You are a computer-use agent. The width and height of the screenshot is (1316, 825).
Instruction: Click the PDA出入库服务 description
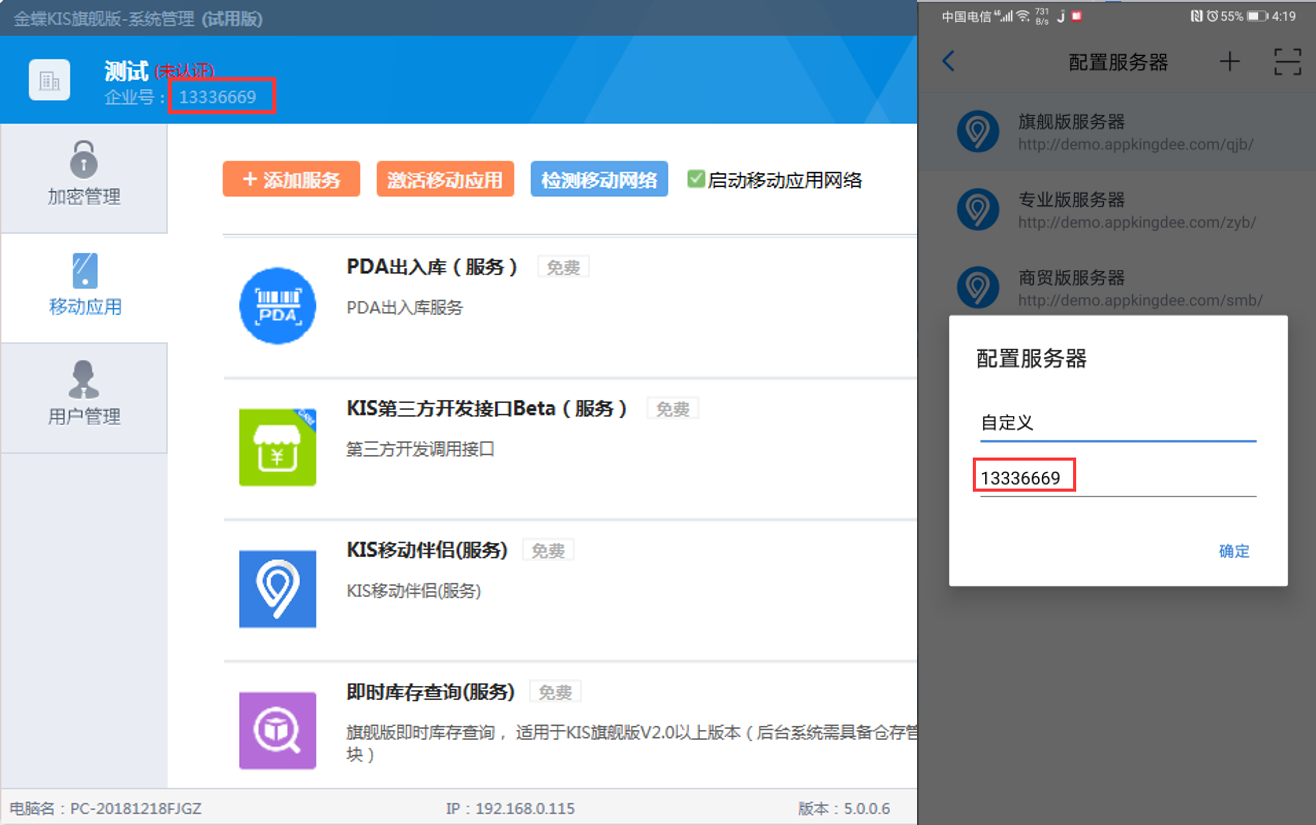pos(405,307)
